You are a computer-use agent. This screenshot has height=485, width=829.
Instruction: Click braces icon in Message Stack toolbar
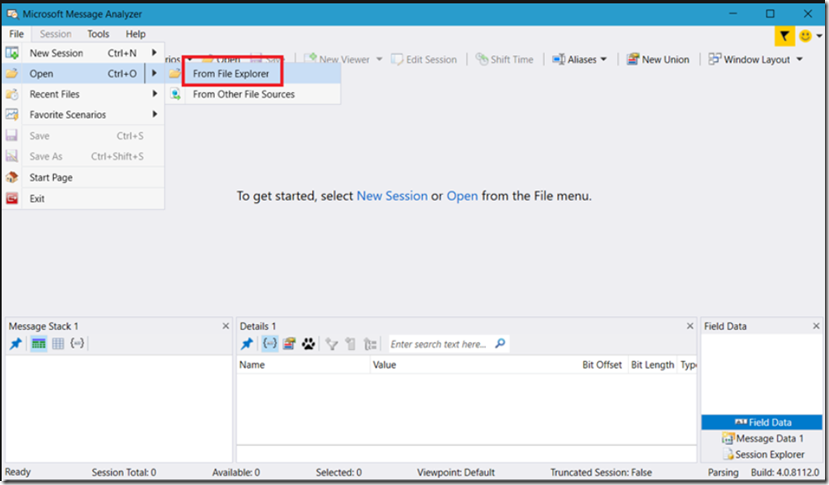77,344
